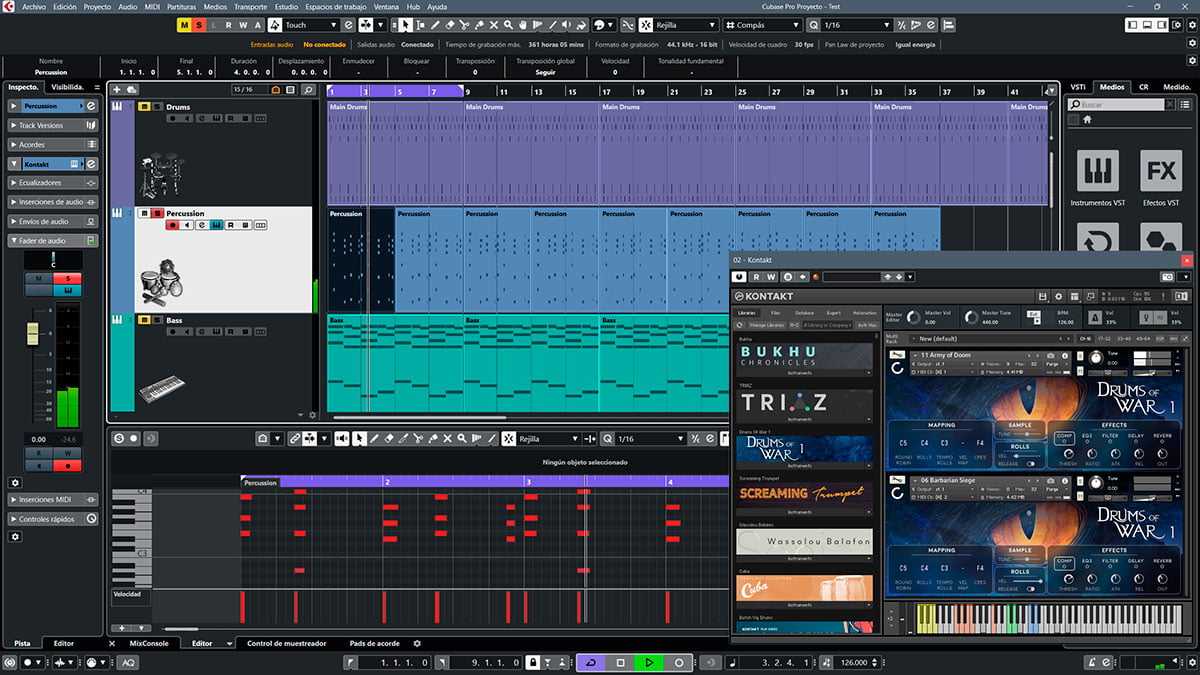Toggle the Kontakt plugin power bypass button
1200x675 pixels.
[741, 277]
